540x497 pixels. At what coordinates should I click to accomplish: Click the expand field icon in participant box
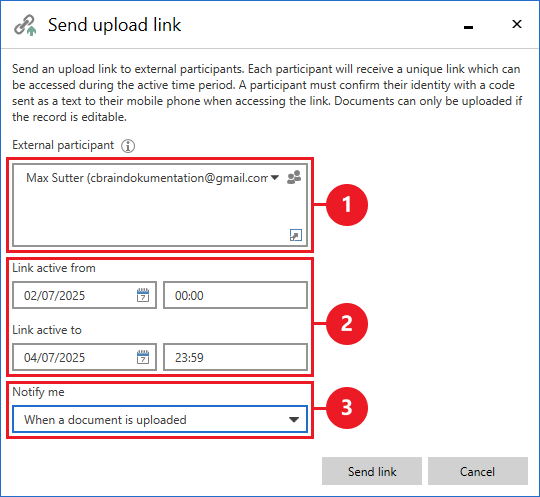coord(296,236)
